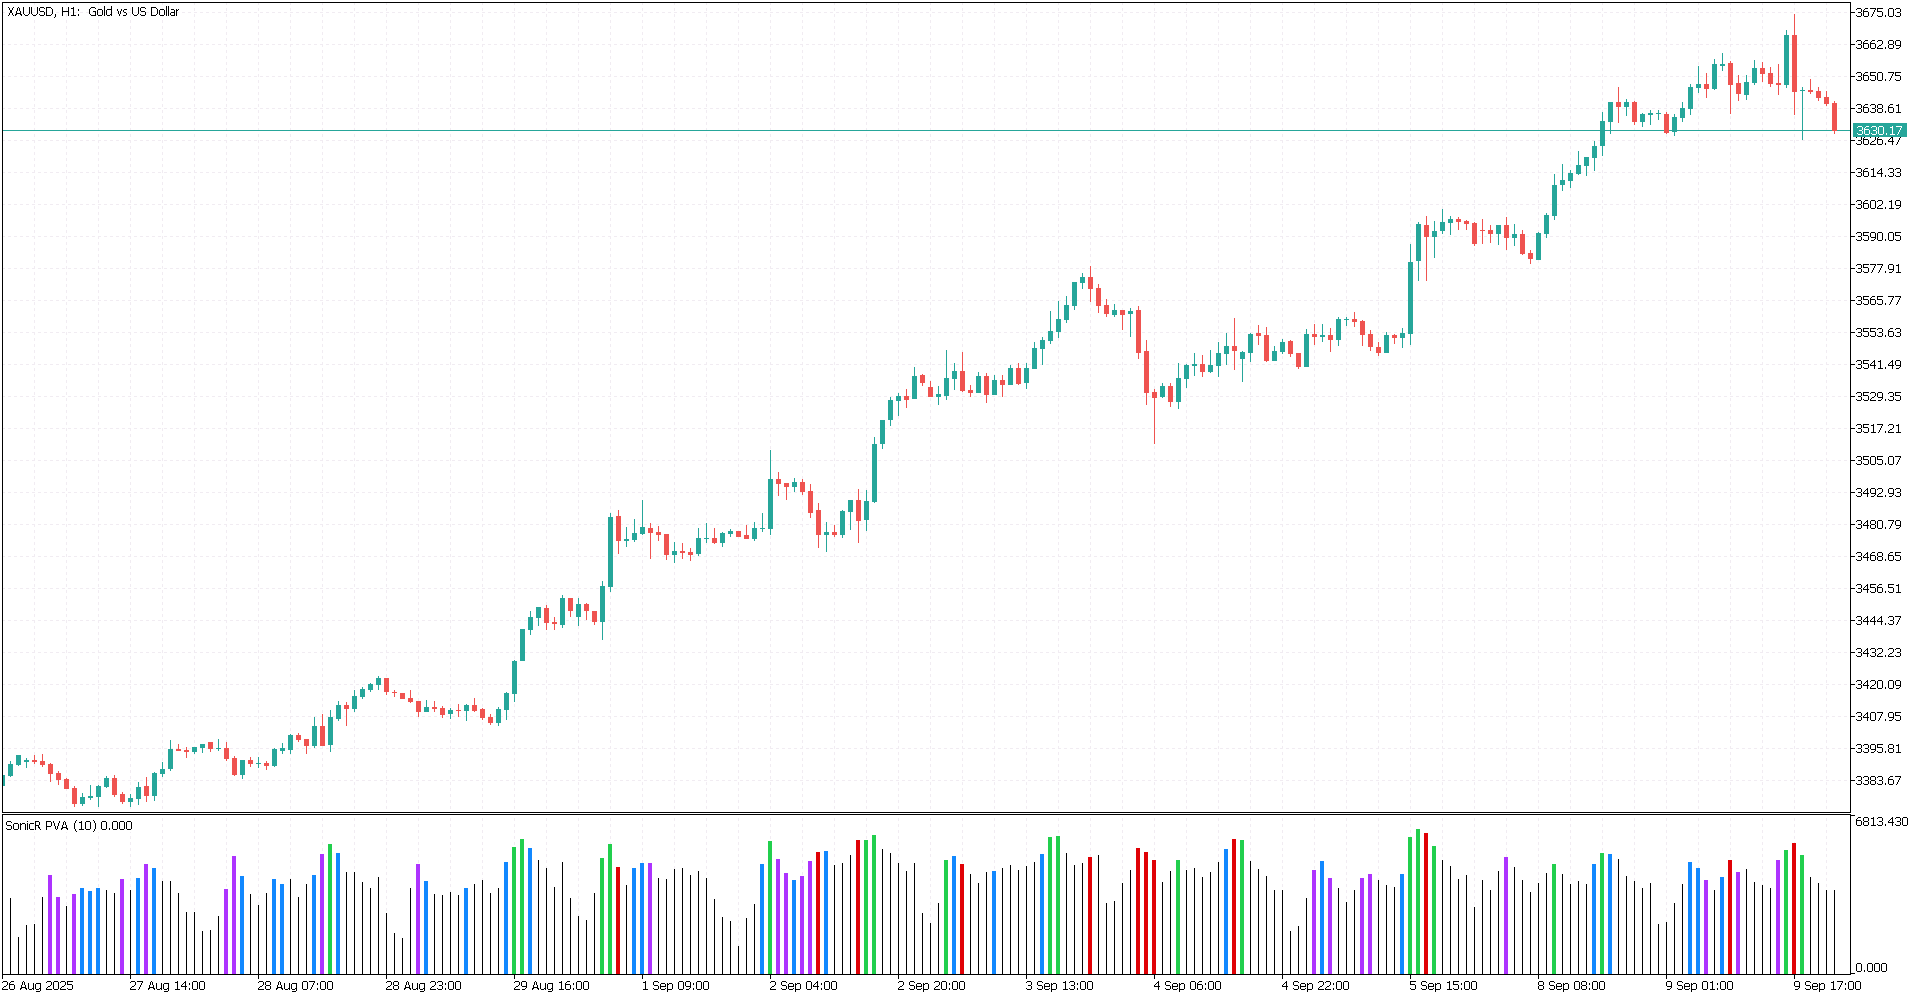The width and height of the screenshot is (1920, 998).
Task: Click the 3675.03 price scale label
Action: click(1879, 13)
